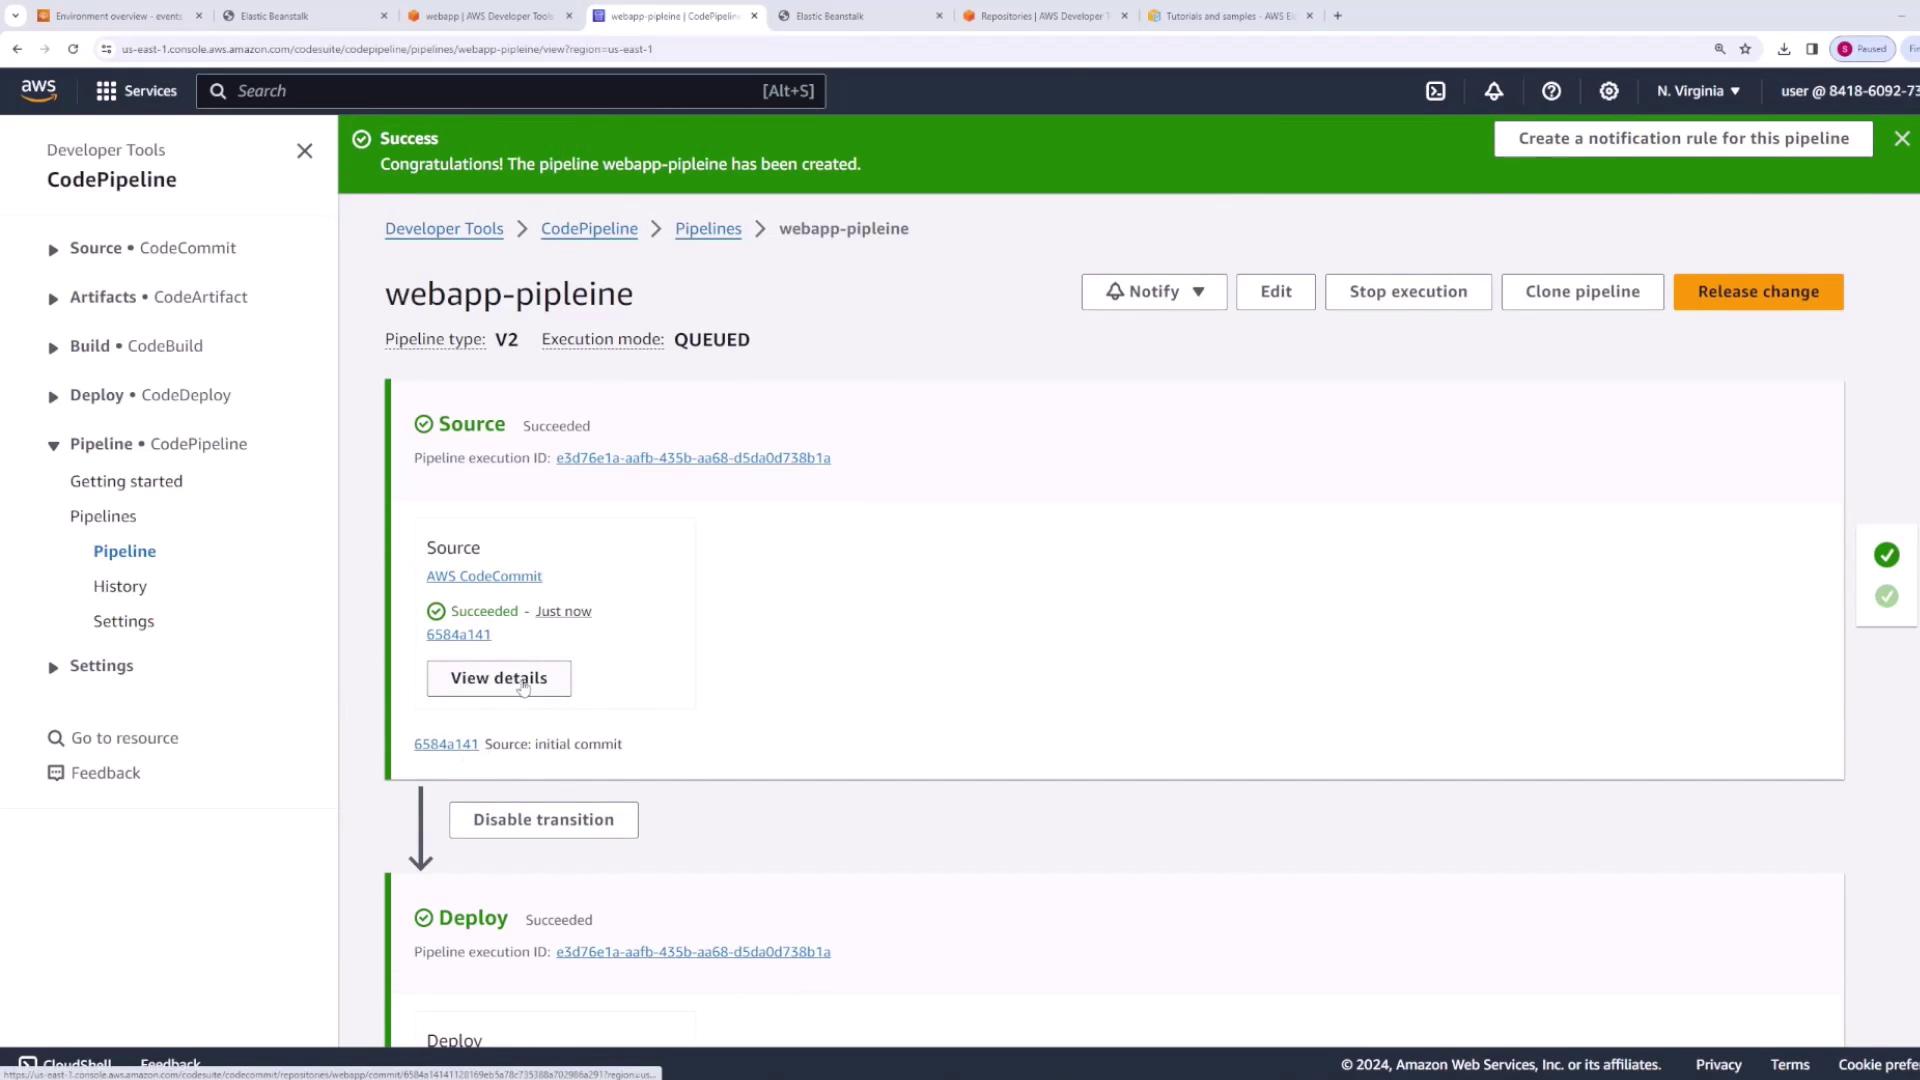Open the notifications bell icon
The image size is (1920, 1080).
(1493, 91)
